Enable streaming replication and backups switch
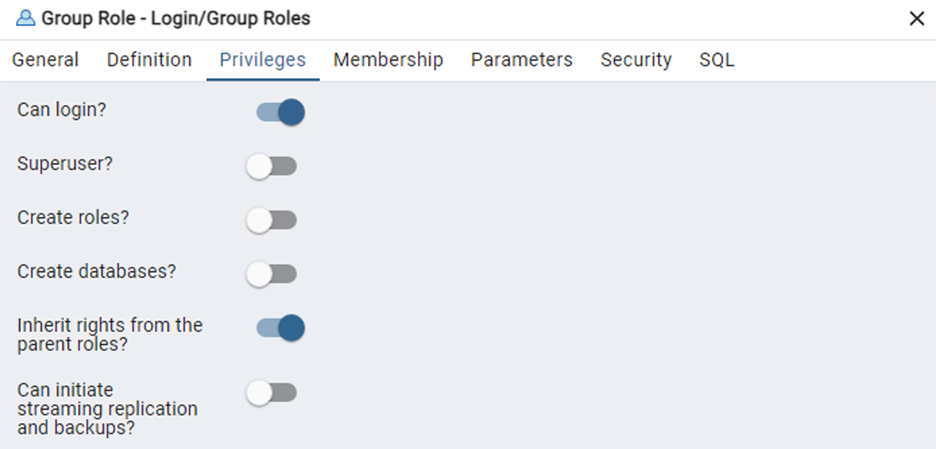The height and width of the screenshot is (449, 936). pyautogui.click(x=272, y=393)
